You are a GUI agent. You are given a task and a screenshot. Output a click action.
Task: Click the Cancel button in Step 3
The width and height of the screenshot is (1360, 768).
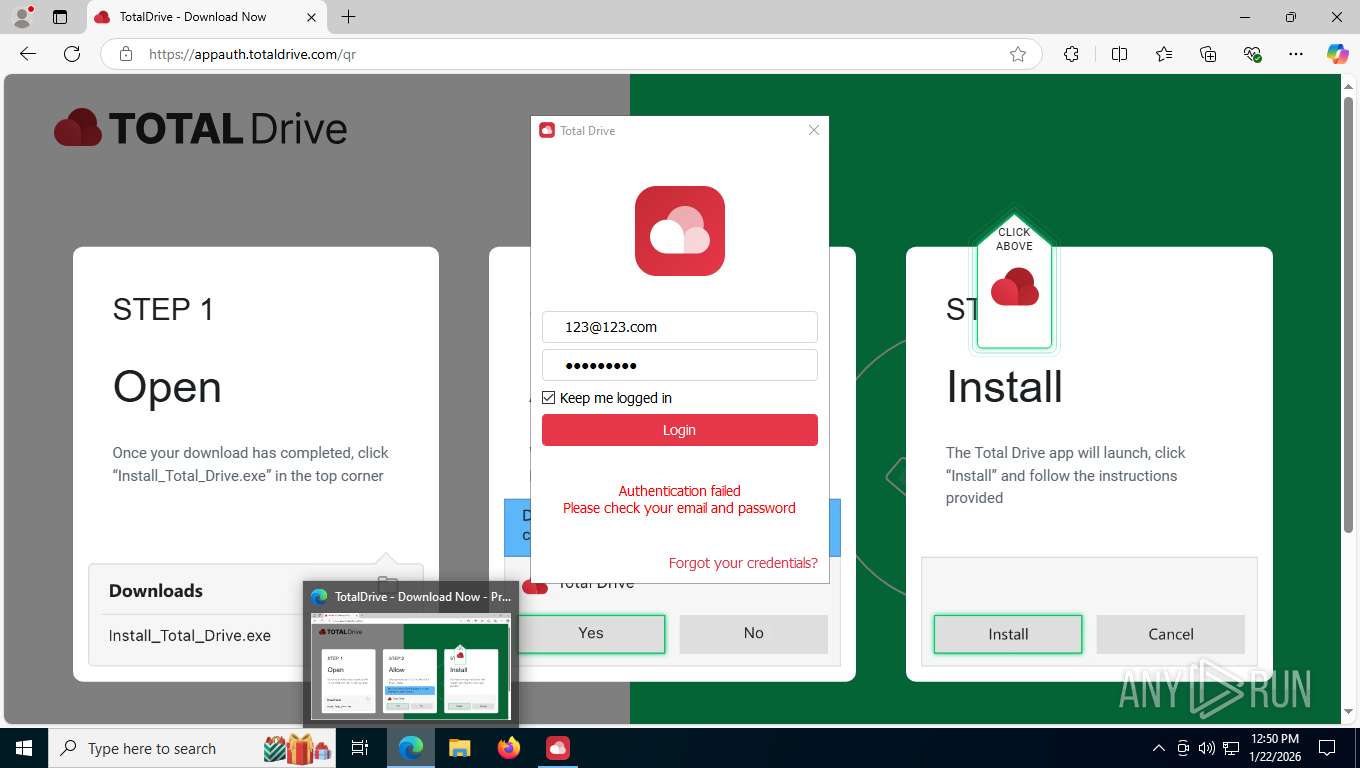(1171, 634)
